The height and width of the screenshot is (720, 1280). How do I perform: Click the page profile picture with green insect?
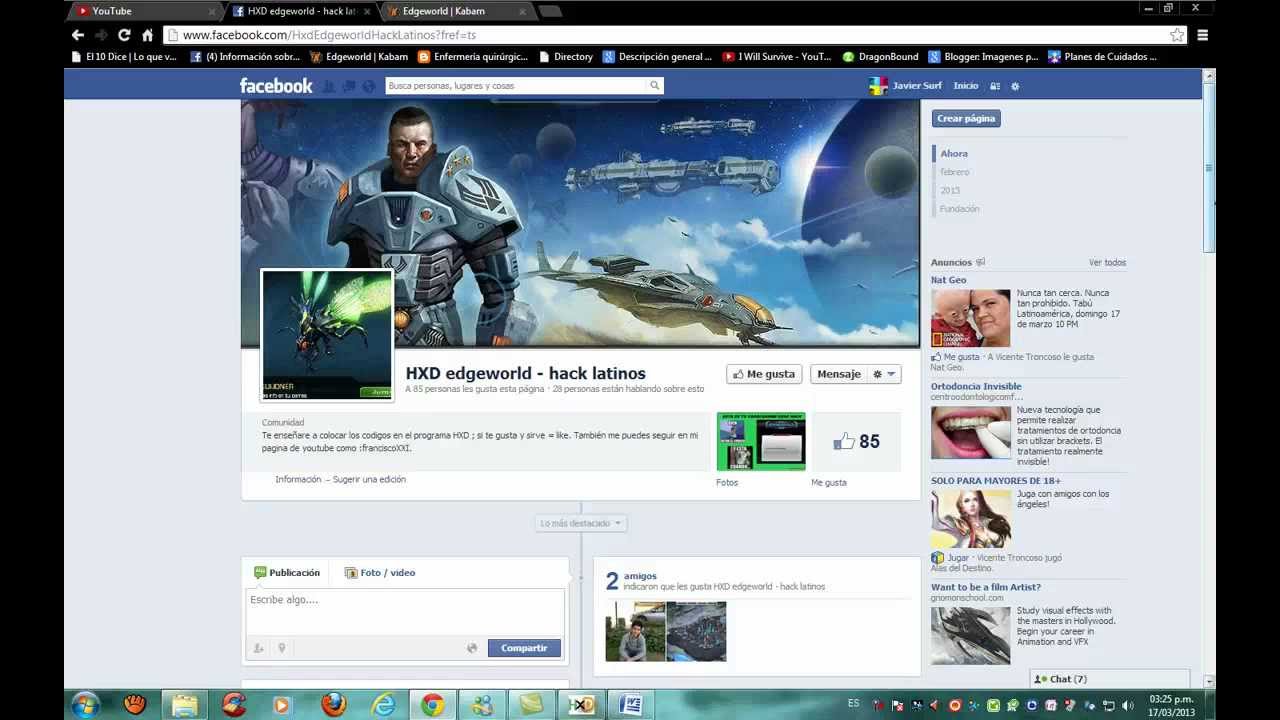[327, 335]
